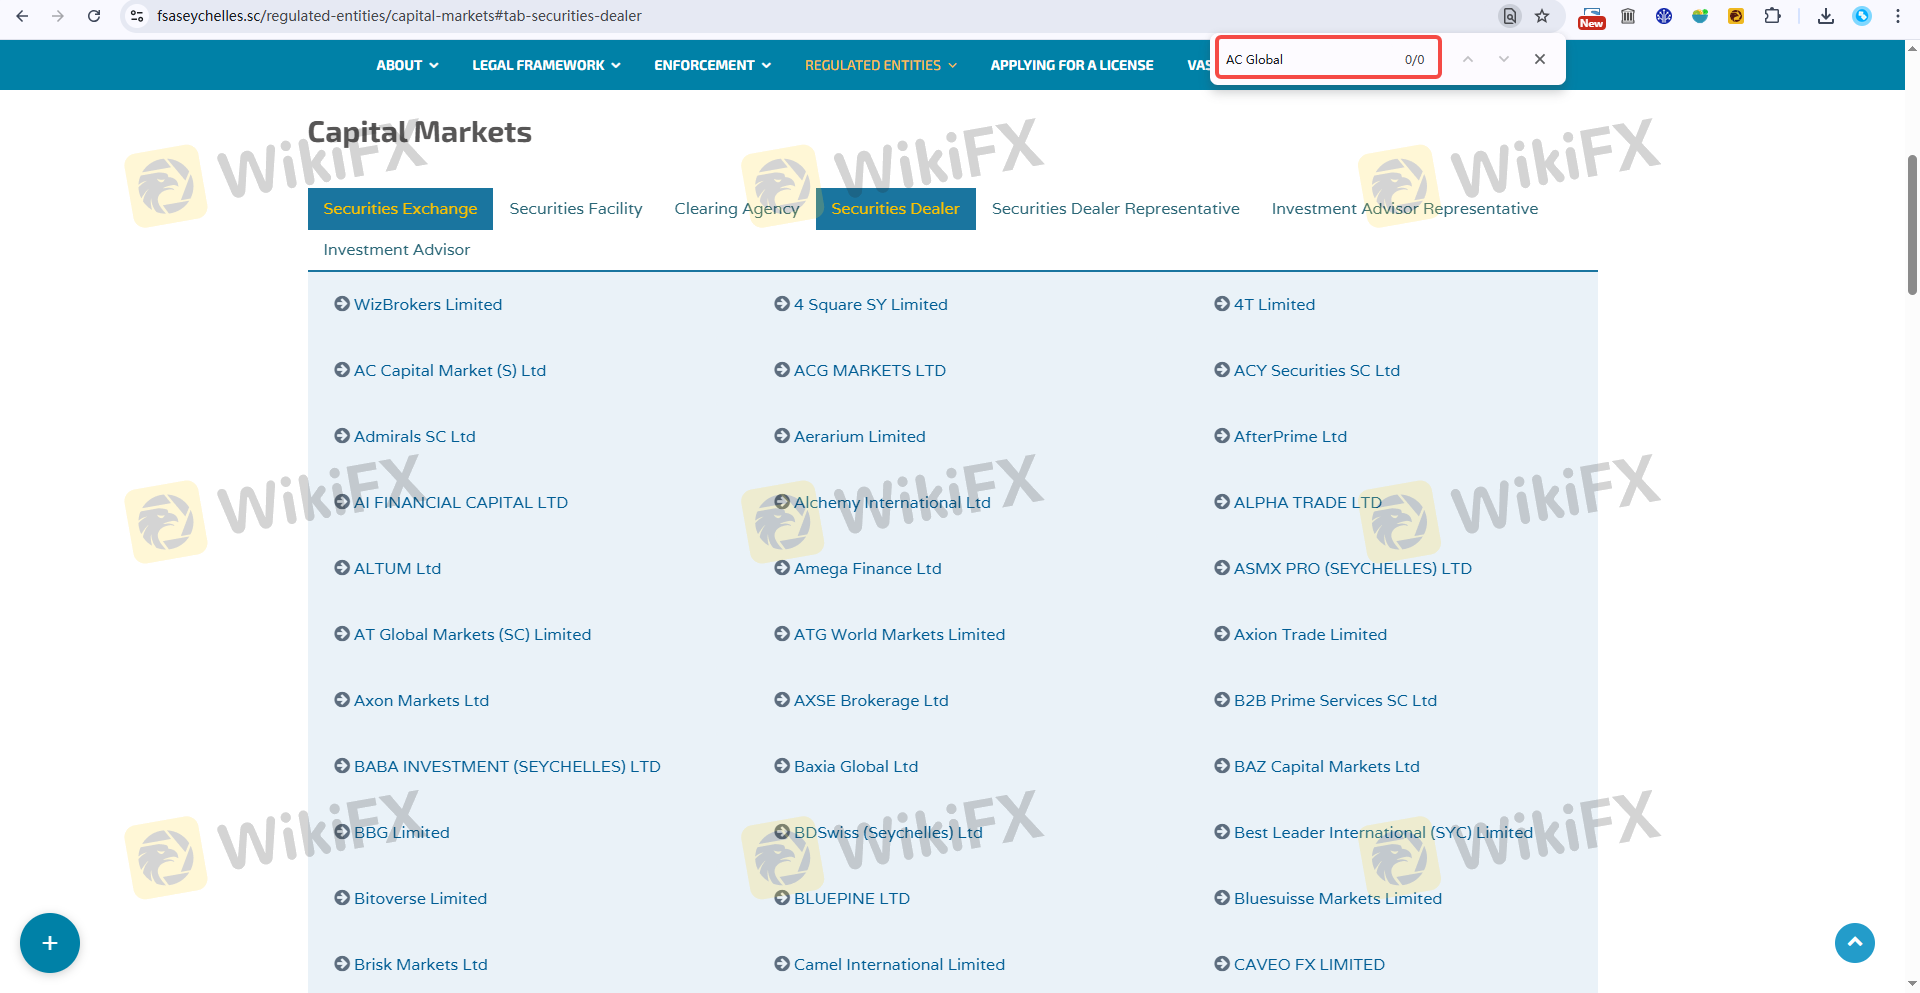This screenshot has height=993, width=1920.
Task: View site information icon in address bar
Action: 138,16
